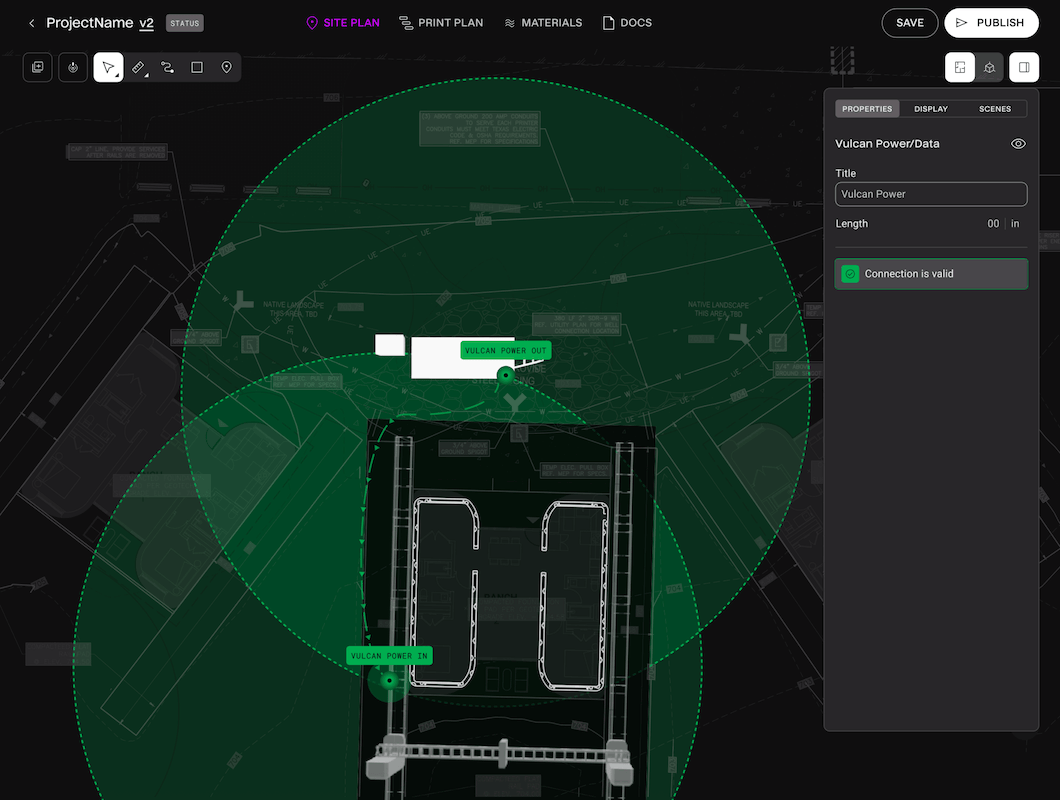Toggle the right side panel
The width and height of the screenshot is (1060, 800).
(x=1024, y=67)
